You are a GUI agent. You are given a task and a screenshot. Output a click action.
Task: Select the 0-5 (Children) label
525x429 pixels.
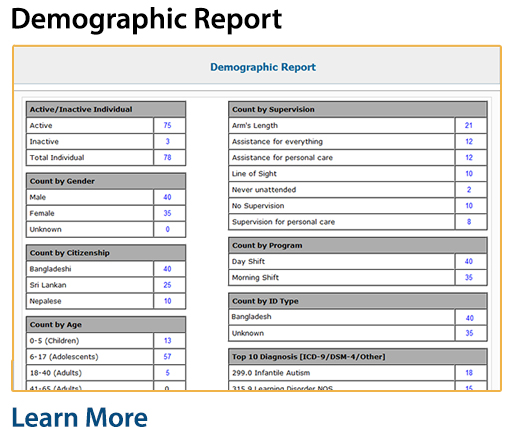click(x=54, y=341)
